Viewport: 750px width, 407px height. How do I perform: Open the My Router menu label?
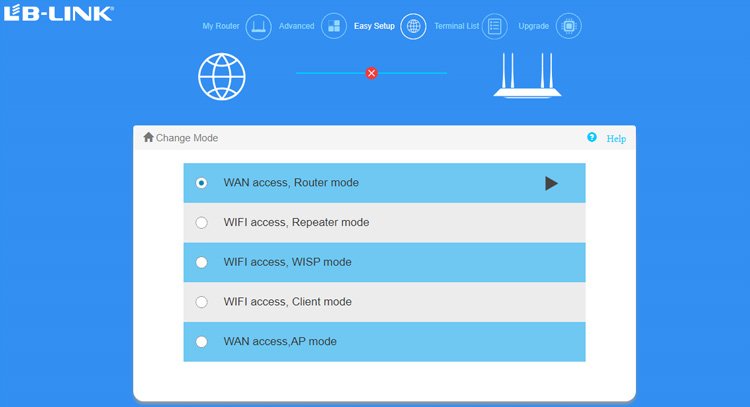tap(221, 26)
